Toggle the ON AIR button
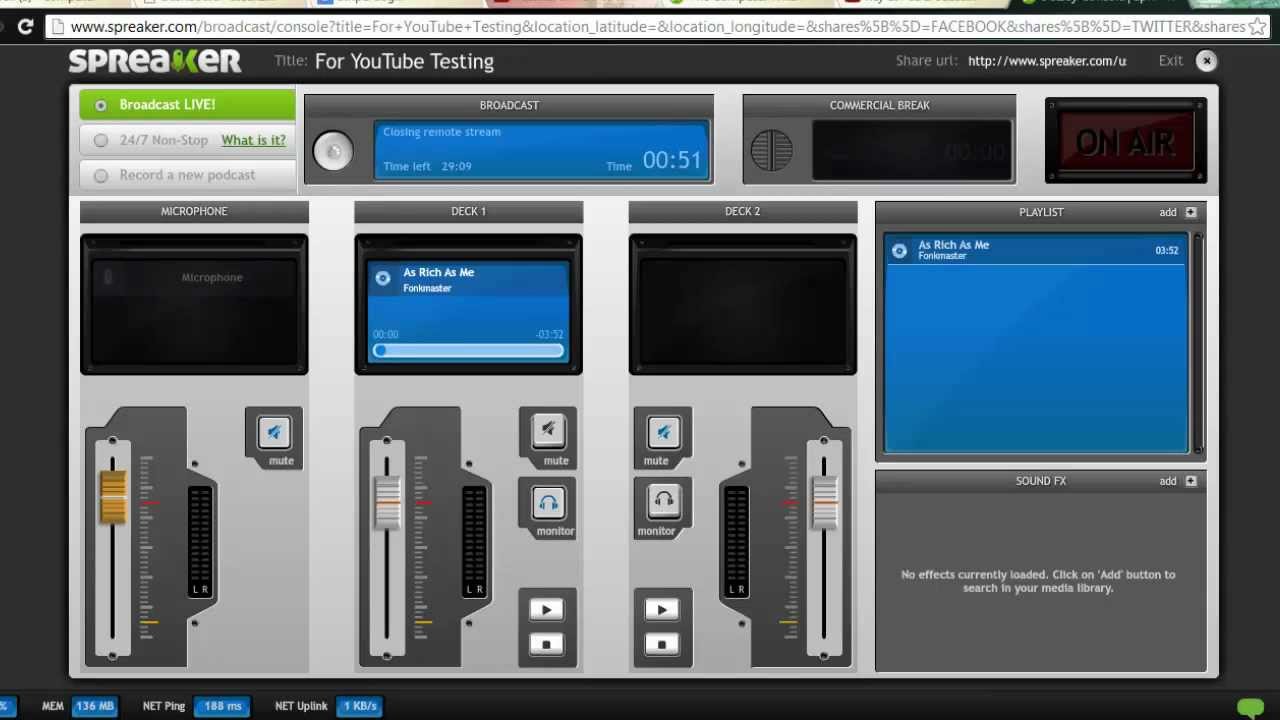 [x=1126, y=141]
